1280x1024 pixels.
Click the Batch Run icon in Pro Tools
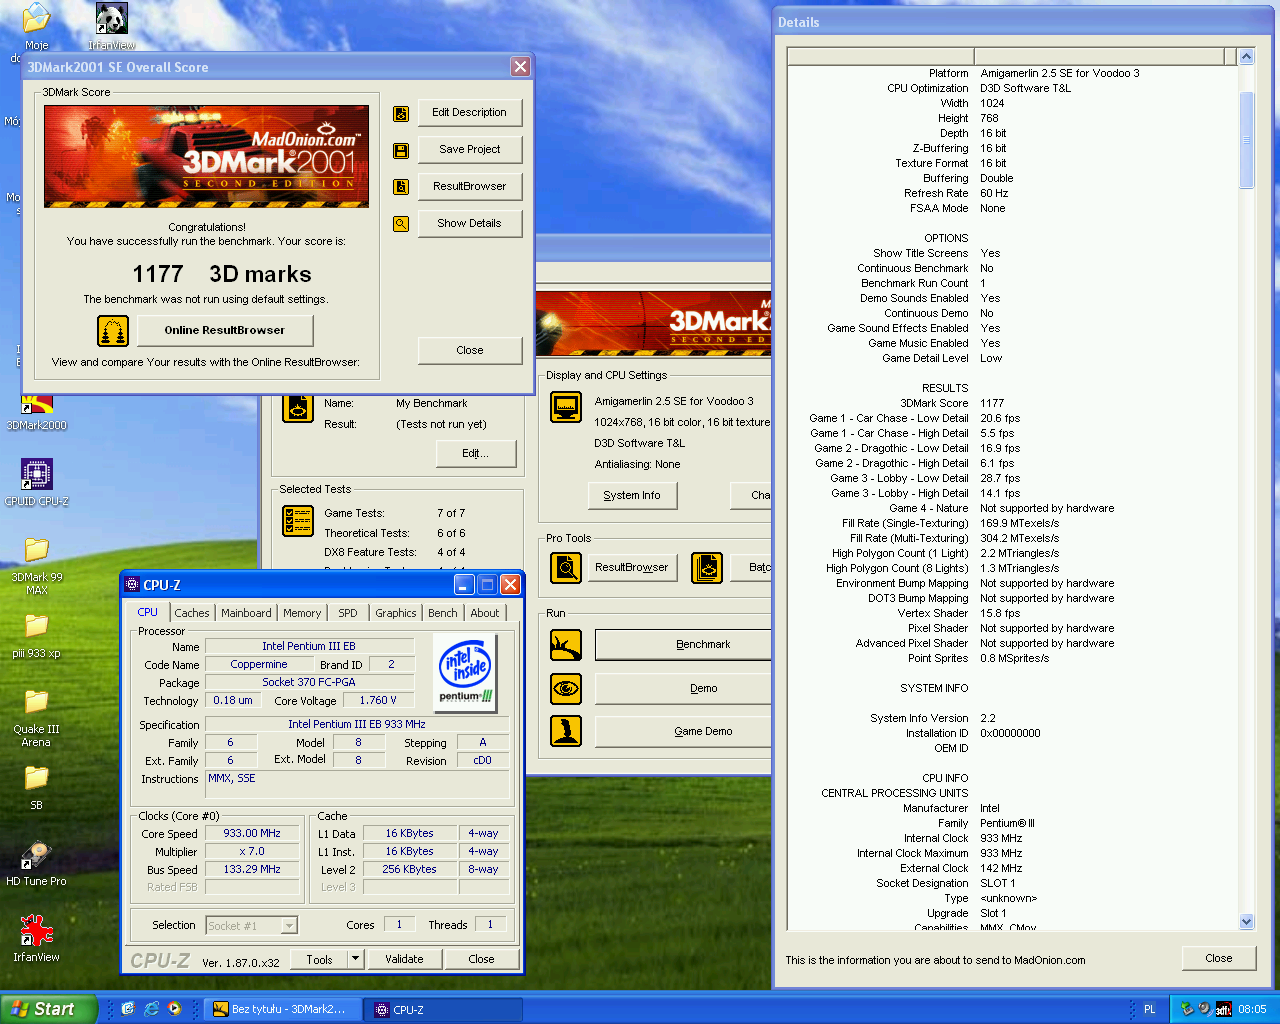point(707,568)
